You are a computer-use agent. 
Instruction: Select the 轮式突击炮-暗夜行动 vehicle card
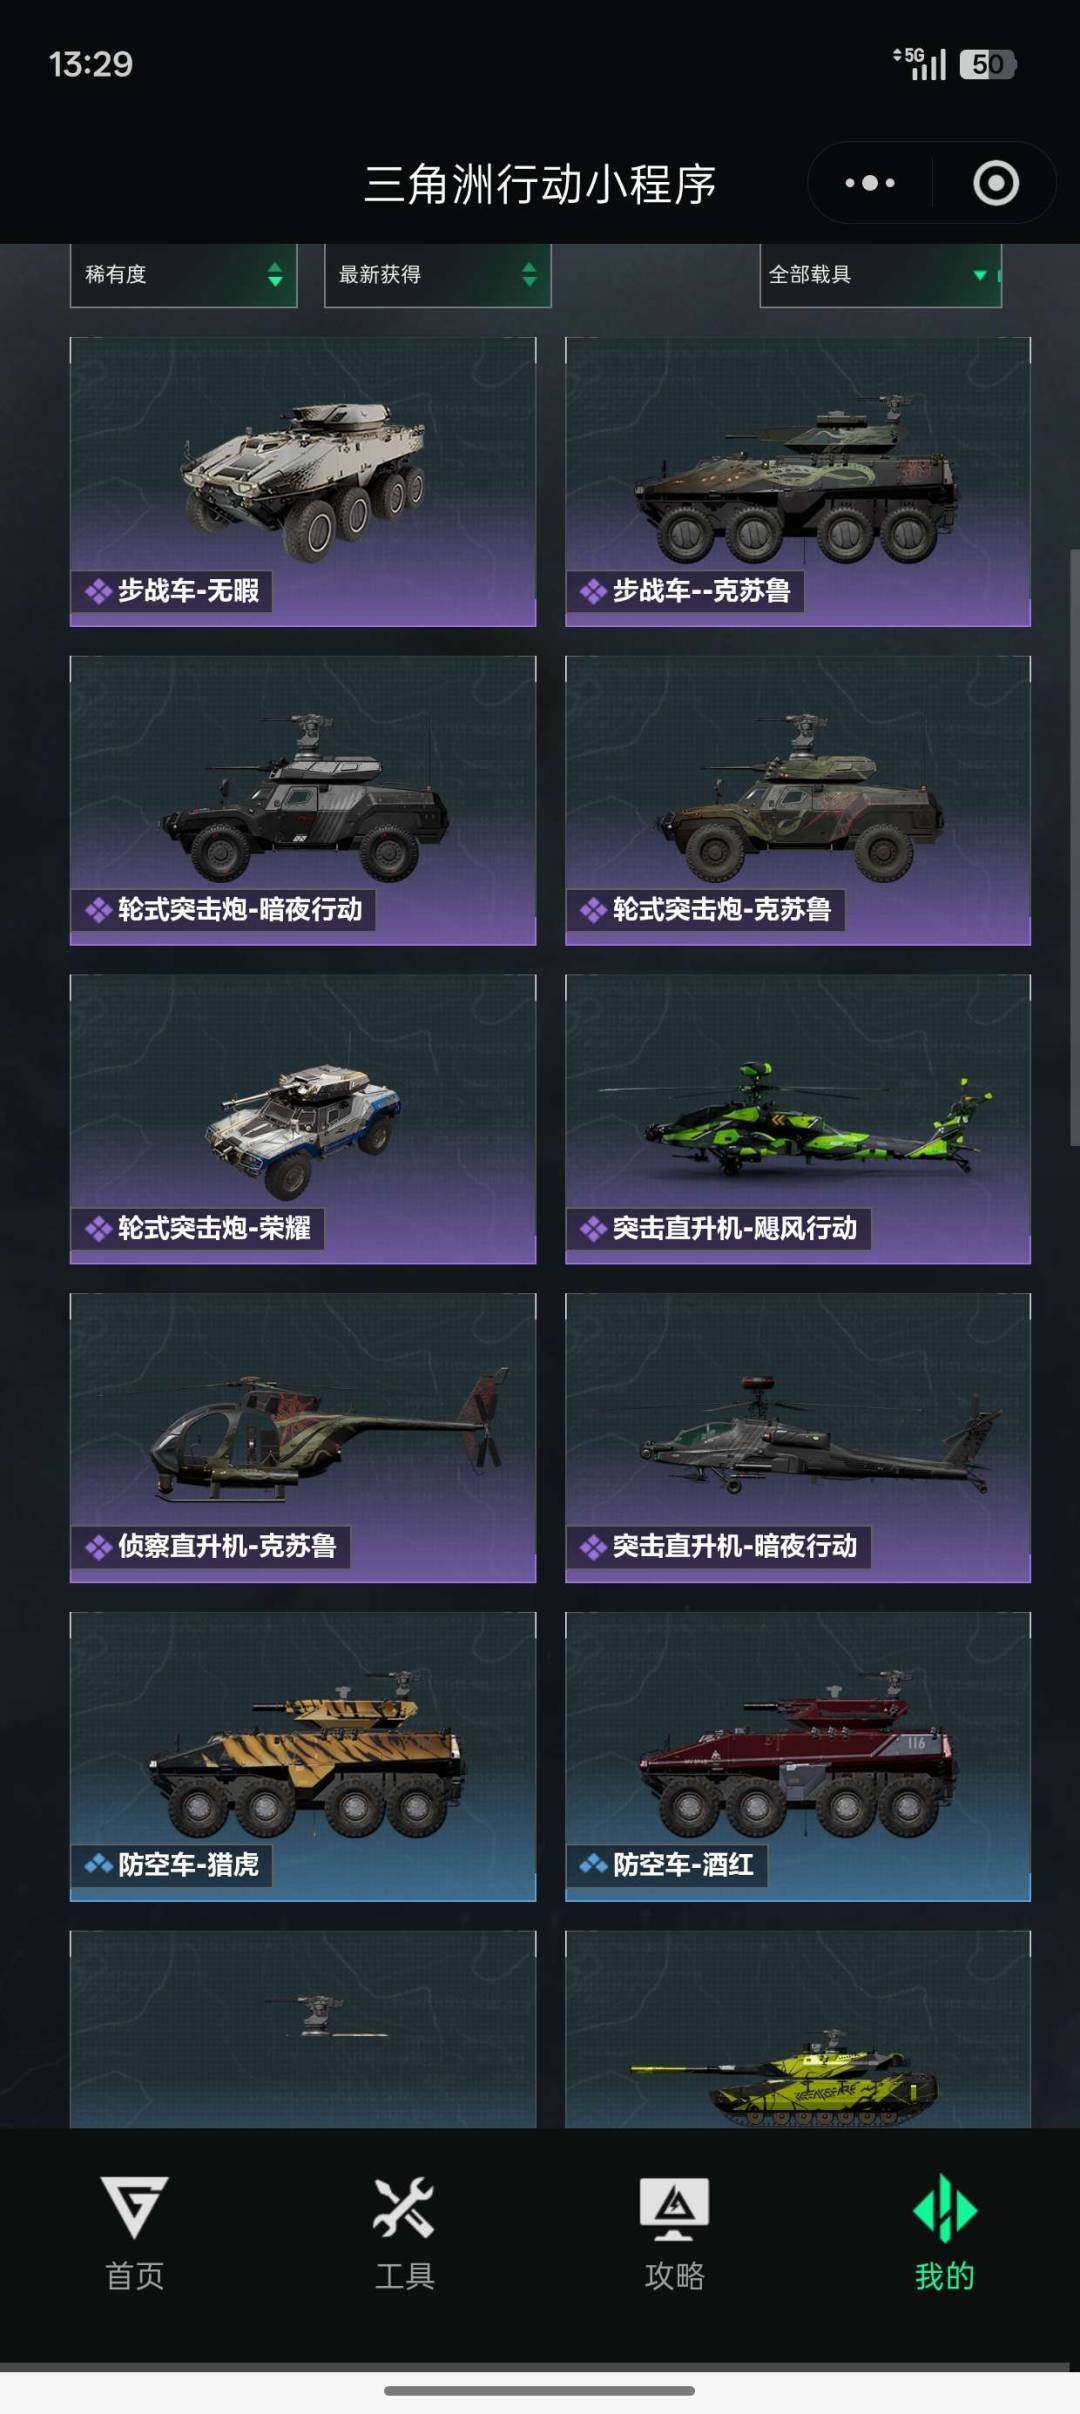pos(303,800)
